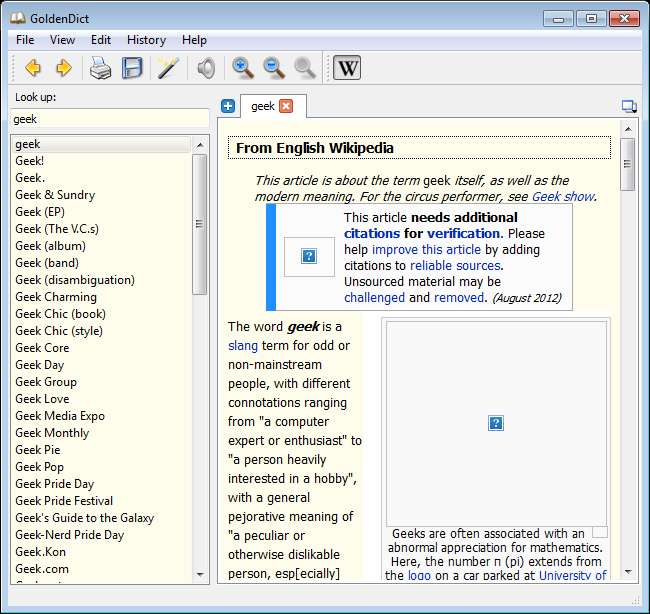Click the word list scroll-down arrow
Screen dimensions: 650x614
click(200, 575)
